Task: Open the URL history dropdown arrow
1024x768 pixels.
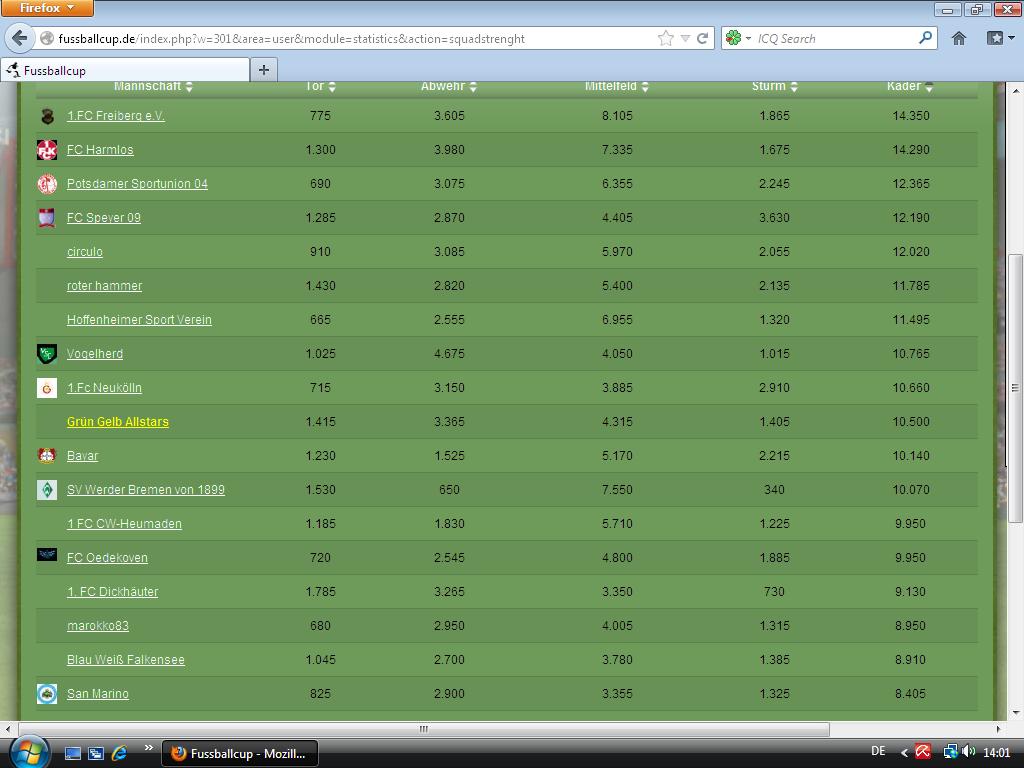Action: point(685,38)
